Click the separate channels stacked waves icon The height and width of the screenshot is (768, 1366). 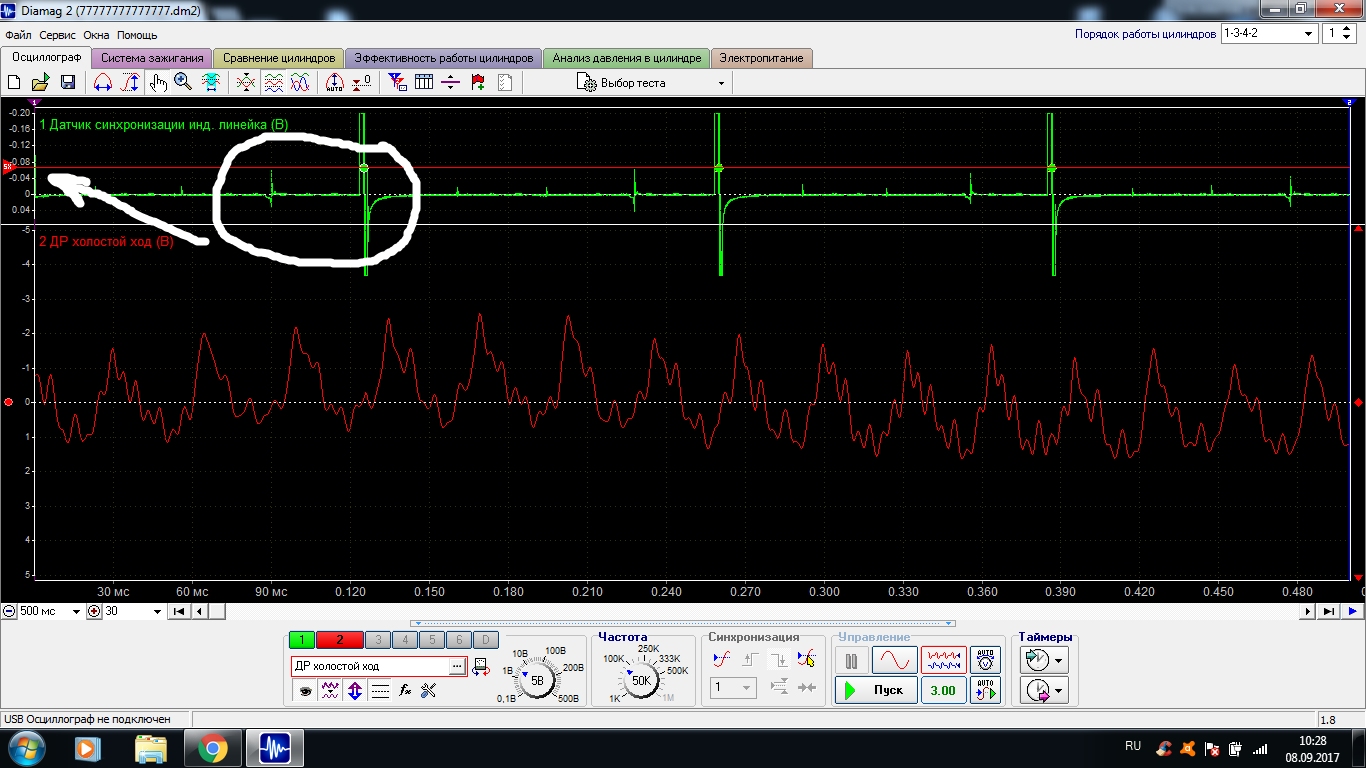pyautogui.click(x=273, y=83)
